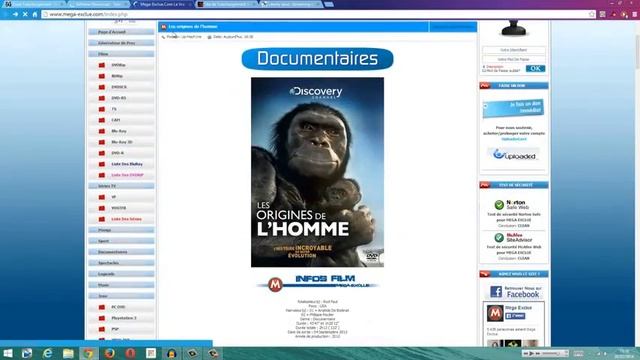The image size is (640, 360).
Task: Open the Logiciels sidebar category
Action: coord(121,274)
